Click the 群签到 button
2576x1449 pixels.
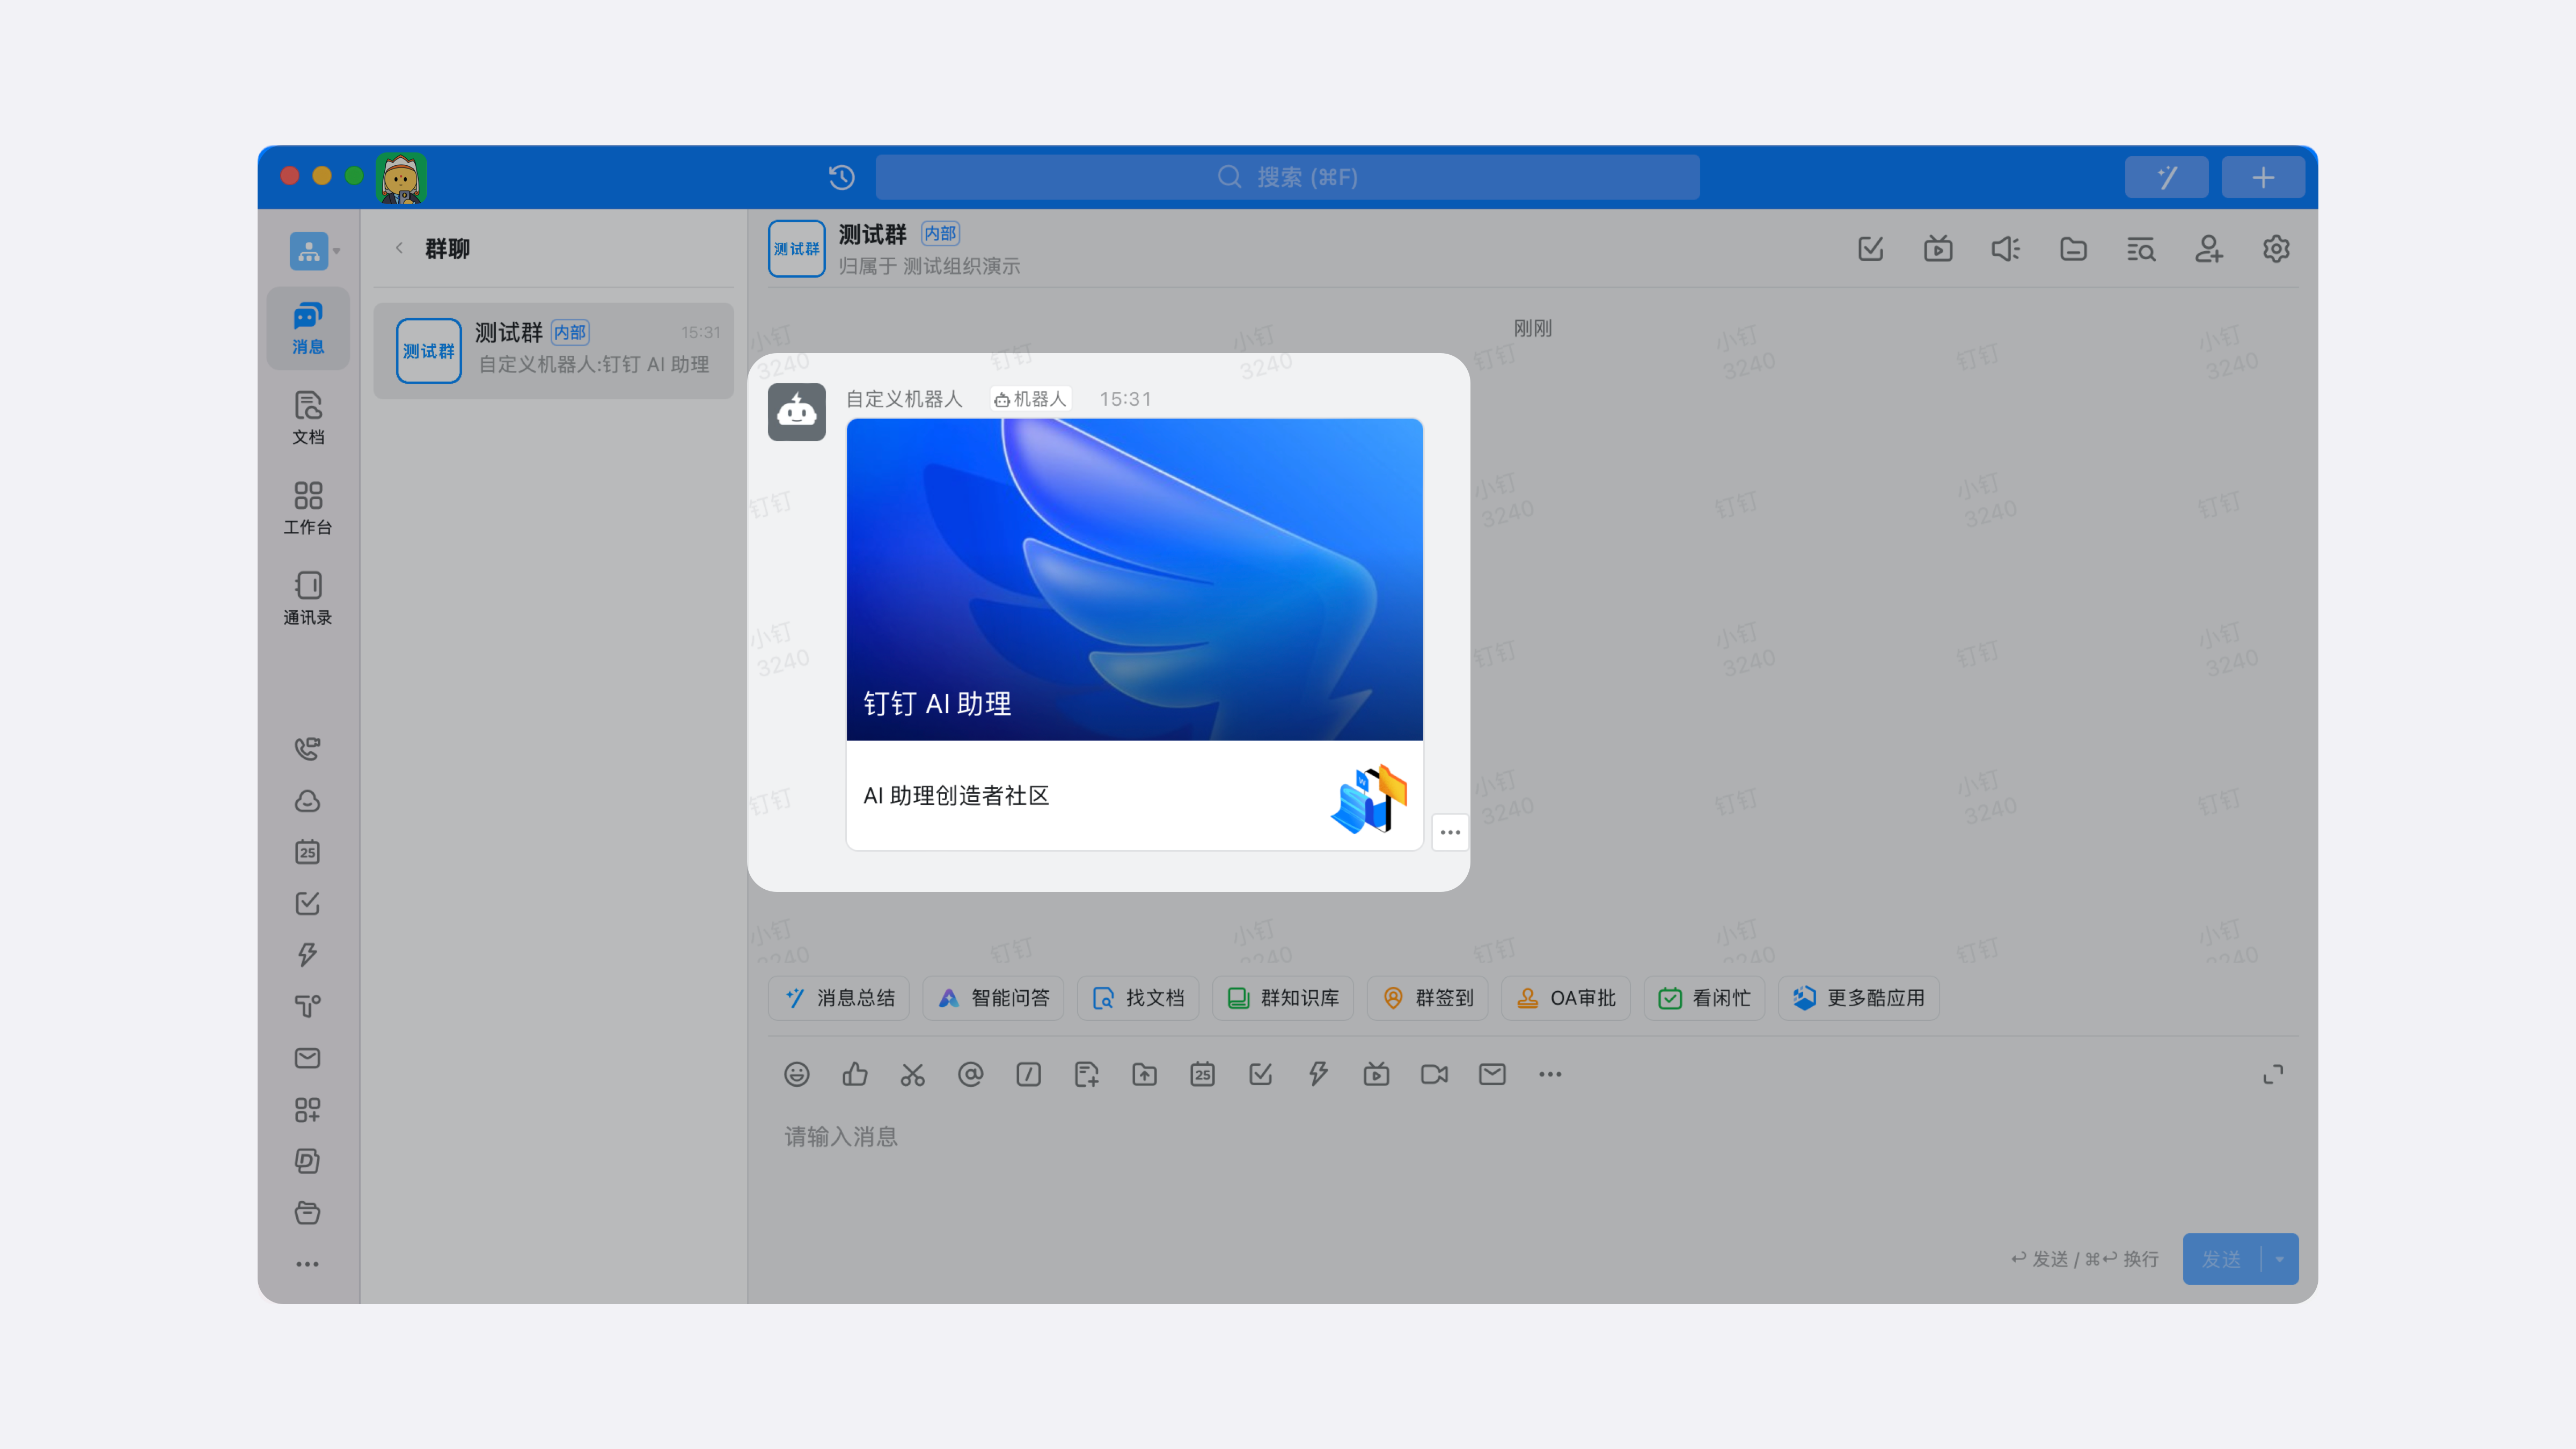point(1428,998)
